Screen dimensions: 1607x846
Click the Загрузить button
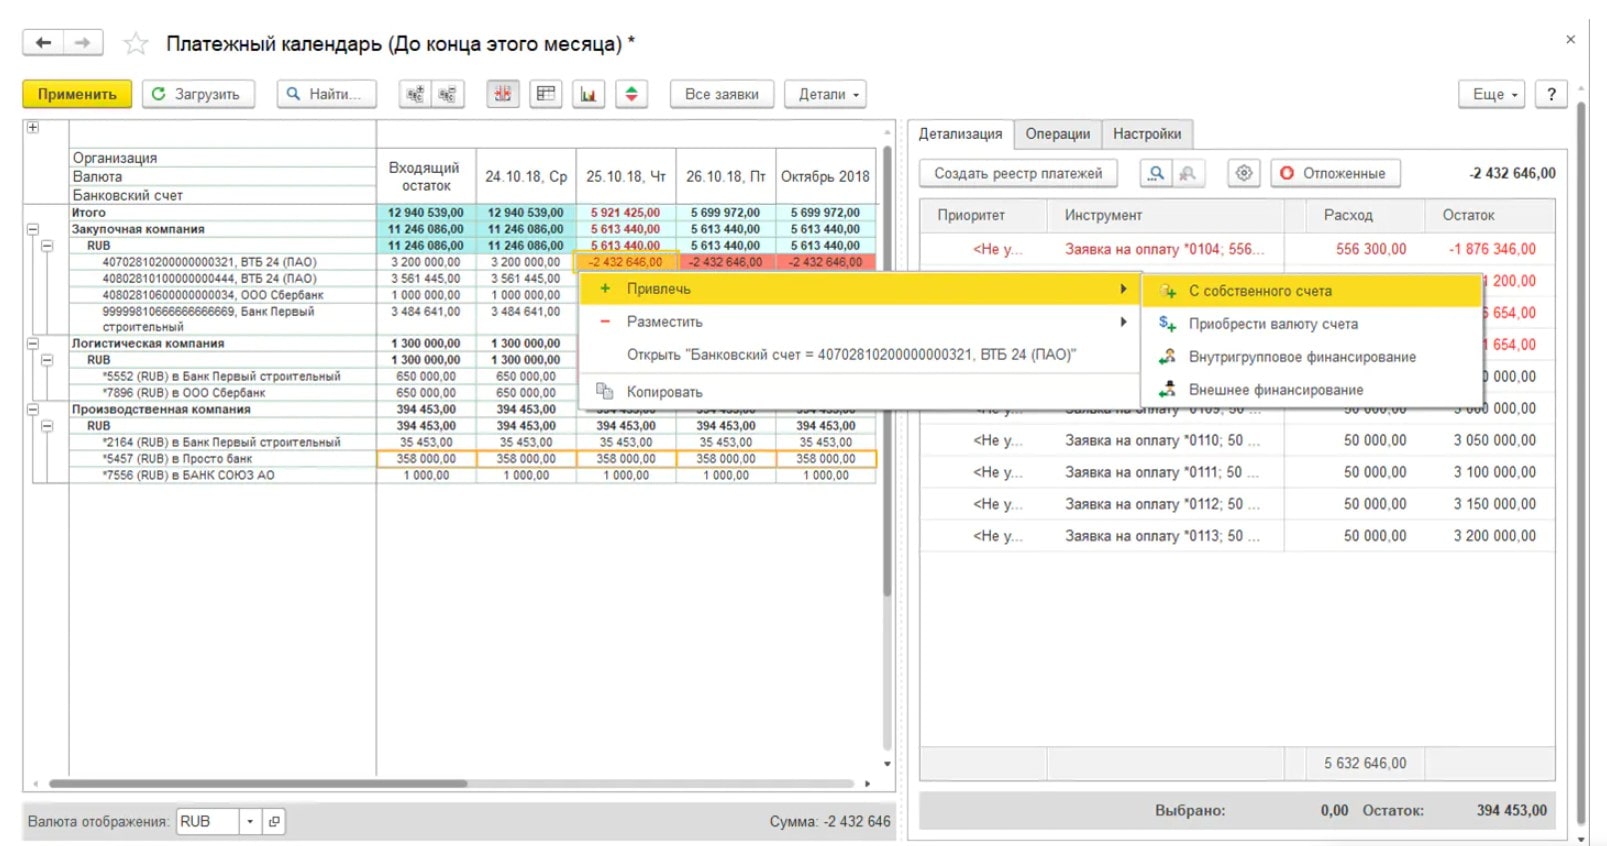(198, 94)
